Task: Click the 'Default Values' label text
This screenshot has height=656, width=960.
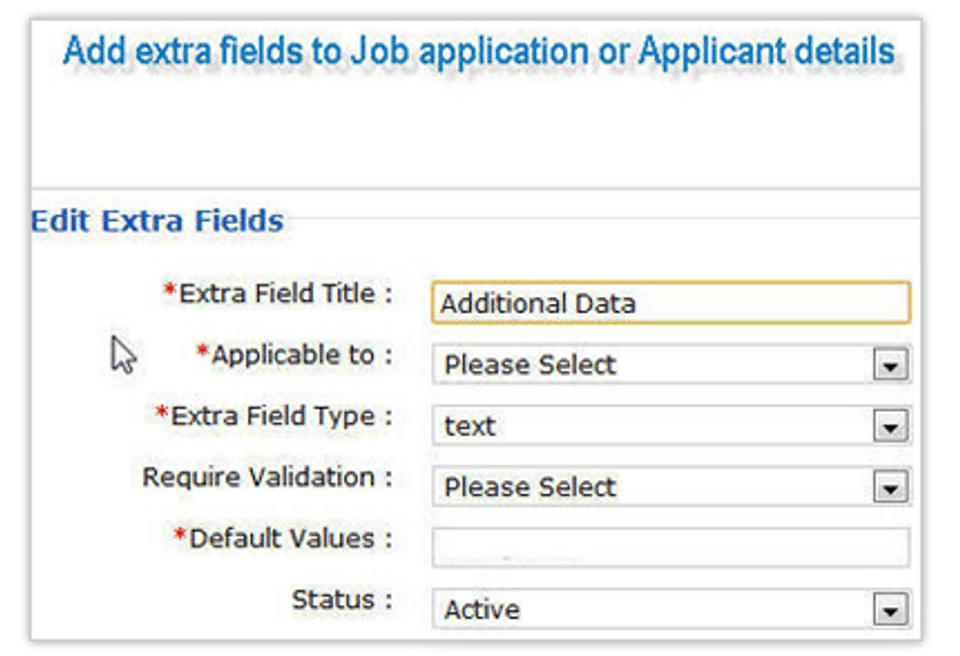Action: point(289,538)
